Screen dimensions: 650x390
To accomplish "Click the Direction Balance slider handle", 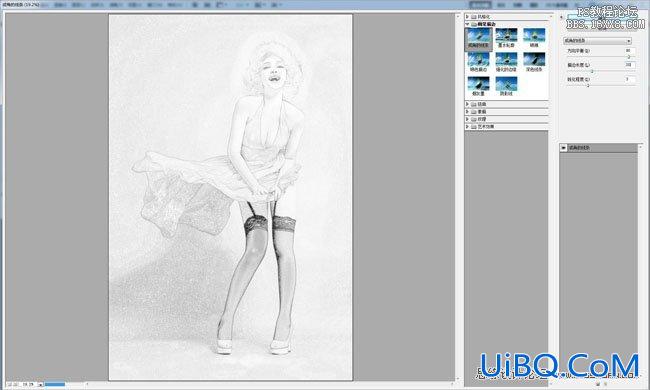I will (629, 57).
